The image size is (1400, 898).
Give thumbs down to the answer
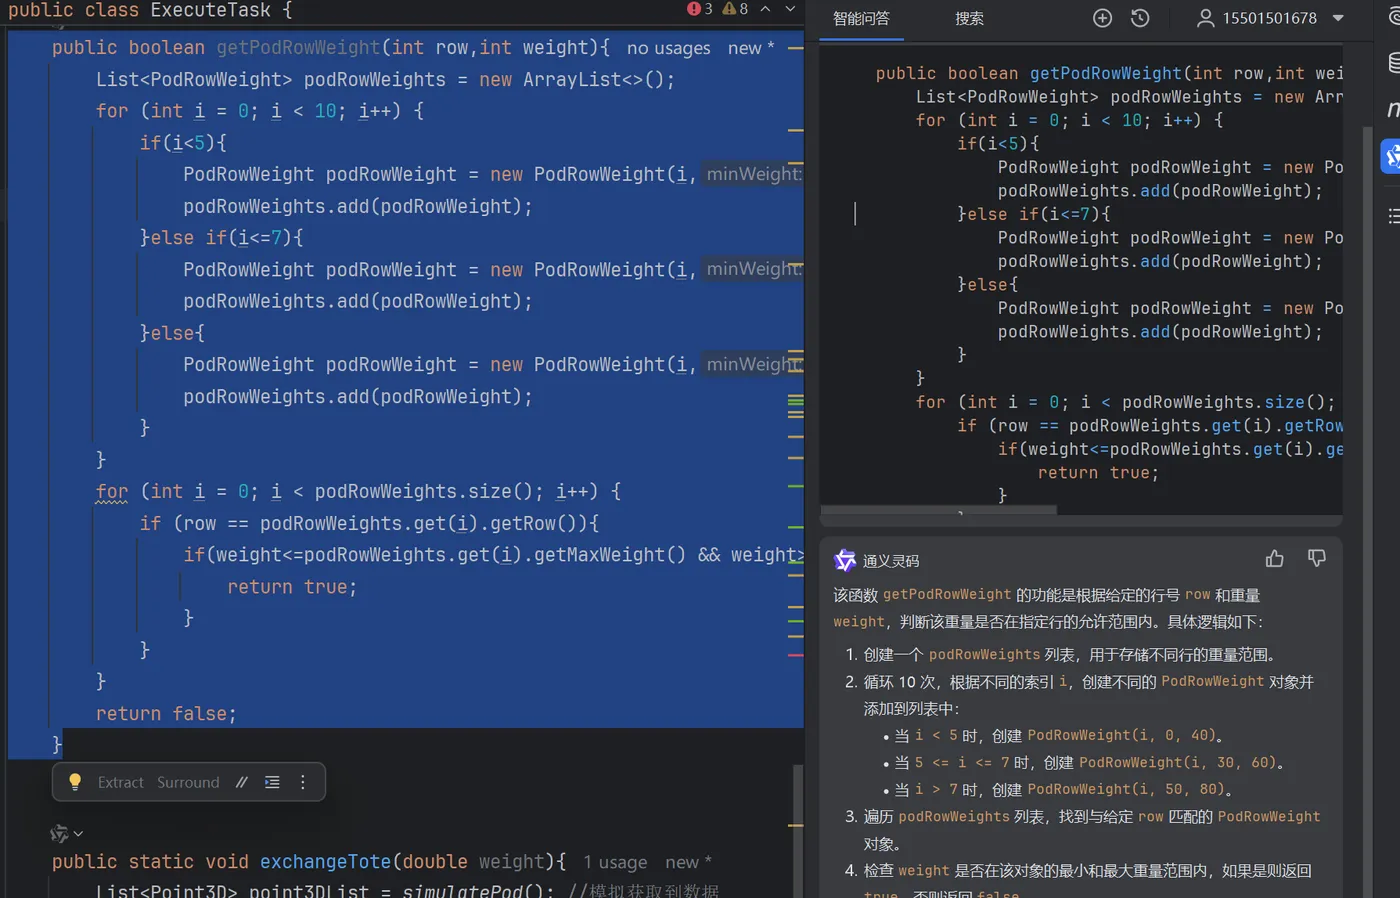1316,559
